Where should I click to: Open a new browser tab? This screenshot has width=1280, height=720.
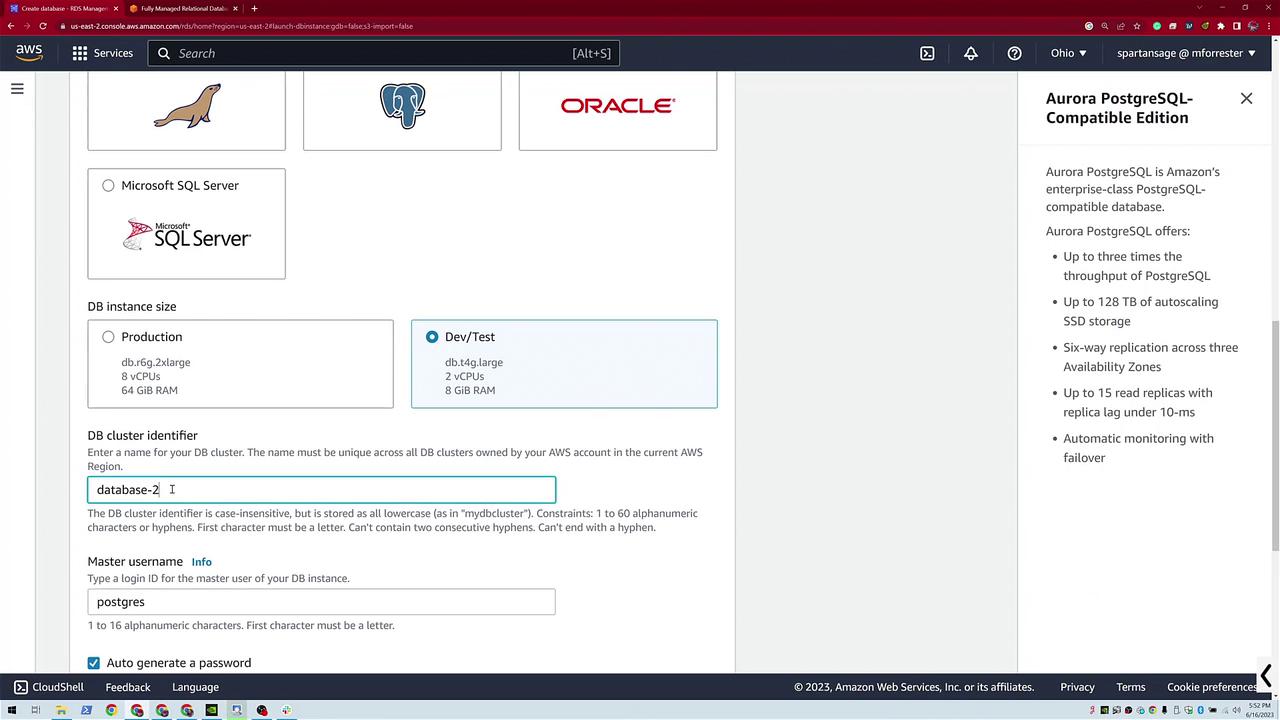pyautogui.click(x=254, y=8)
